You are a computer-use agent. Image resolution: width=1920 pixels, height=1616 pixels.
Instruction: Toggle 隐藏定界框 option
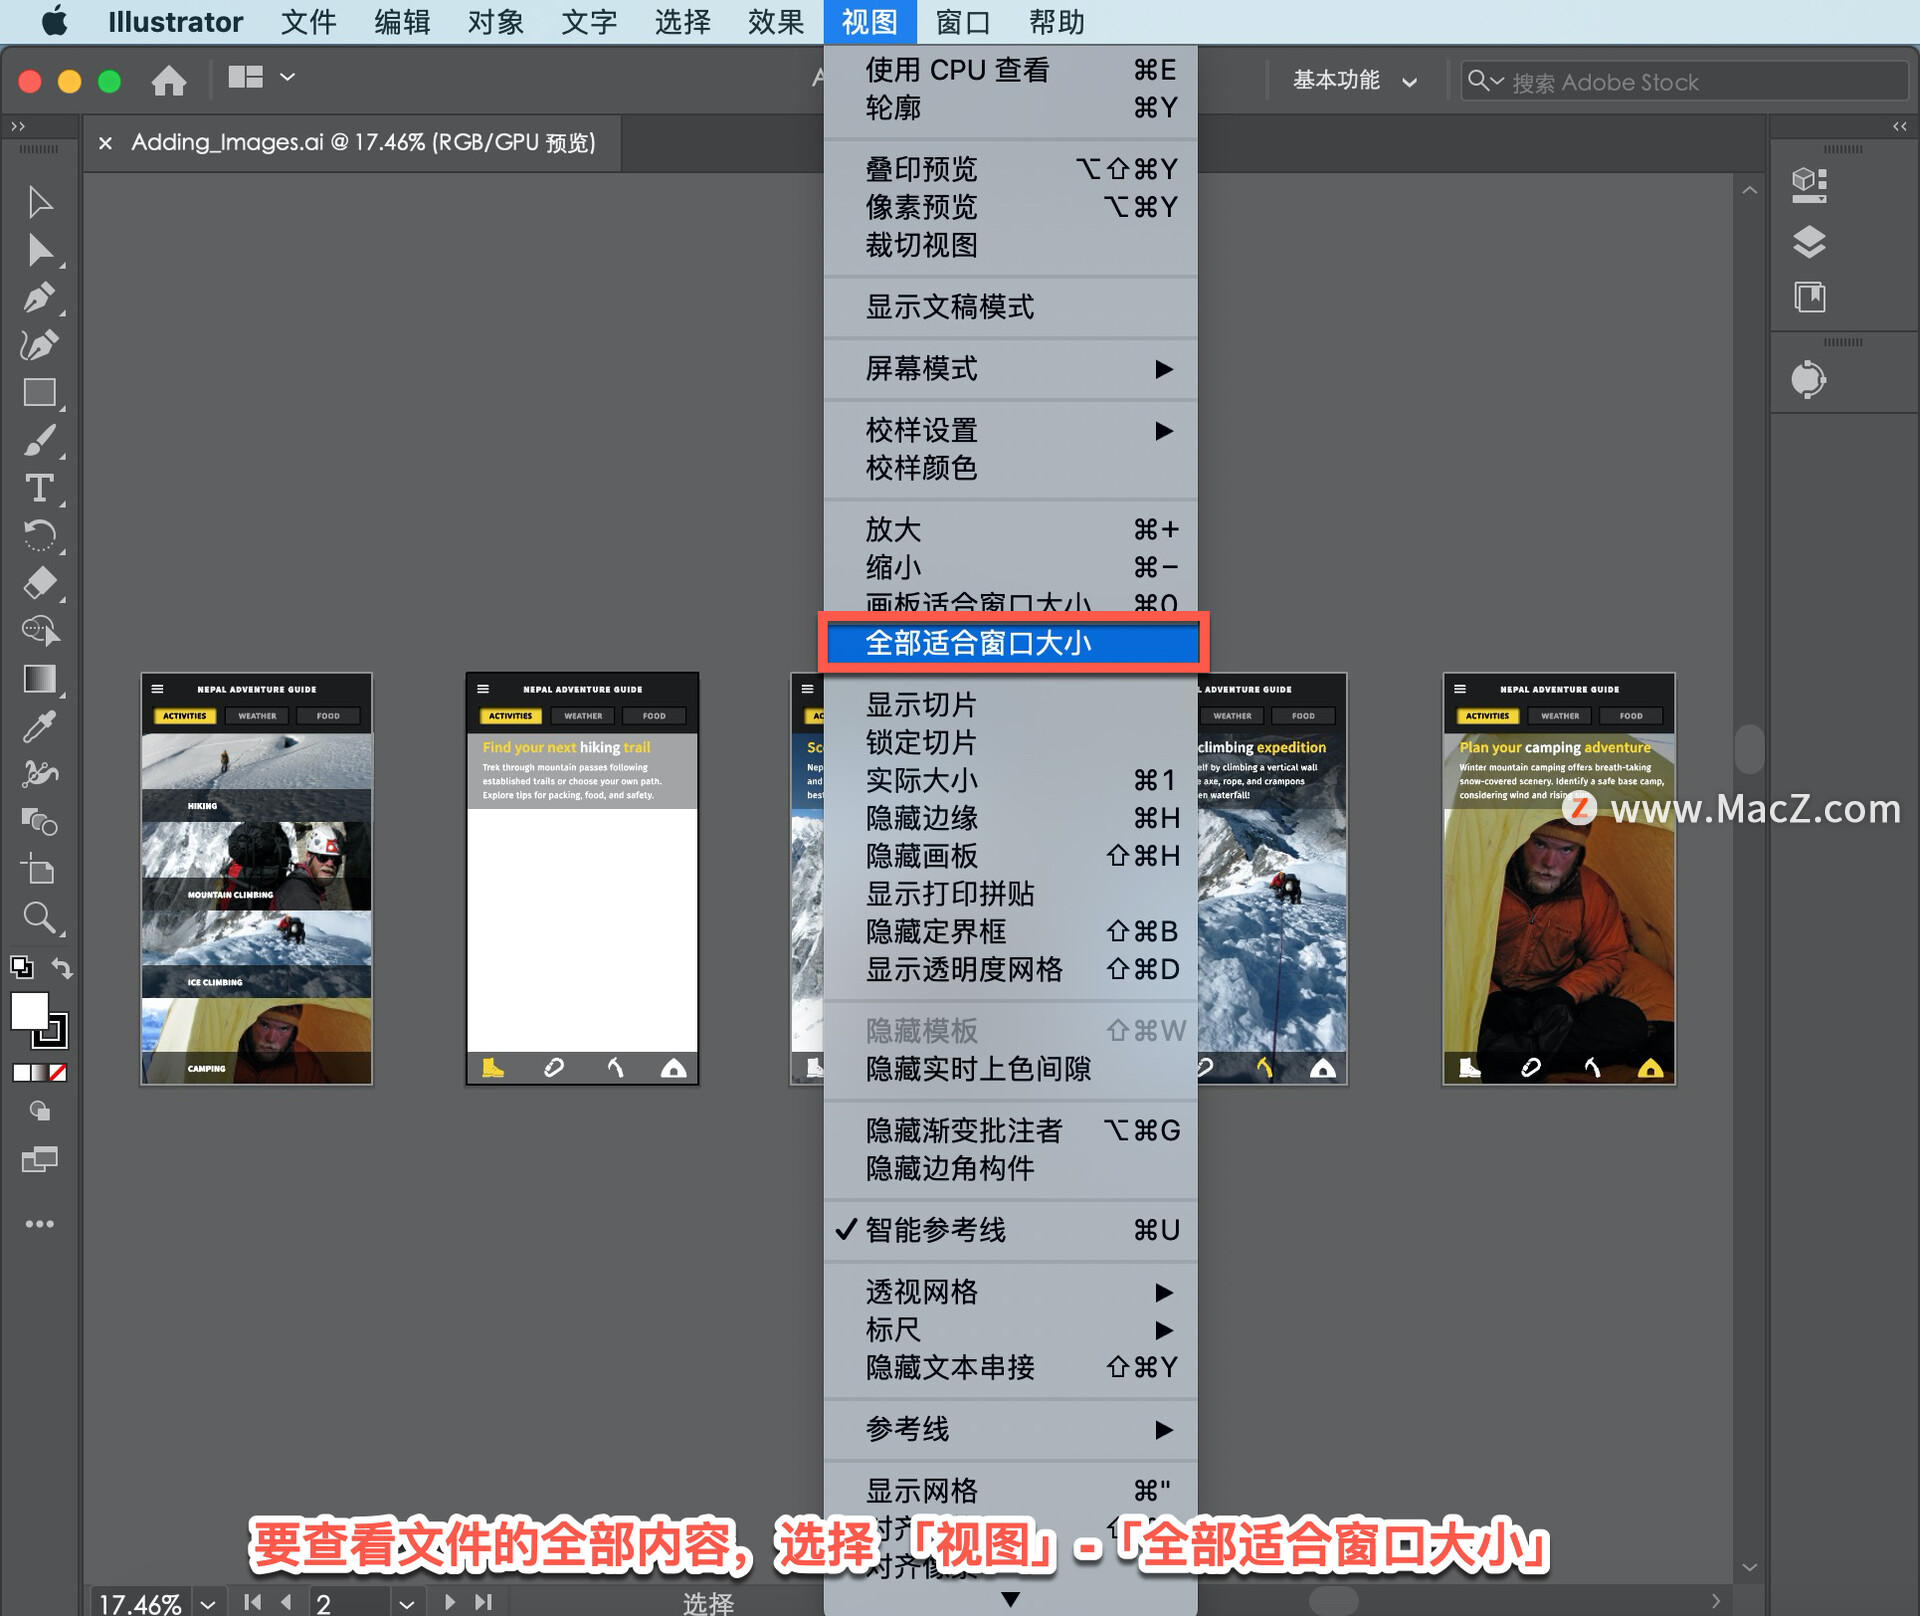(x=1010, y=932)
